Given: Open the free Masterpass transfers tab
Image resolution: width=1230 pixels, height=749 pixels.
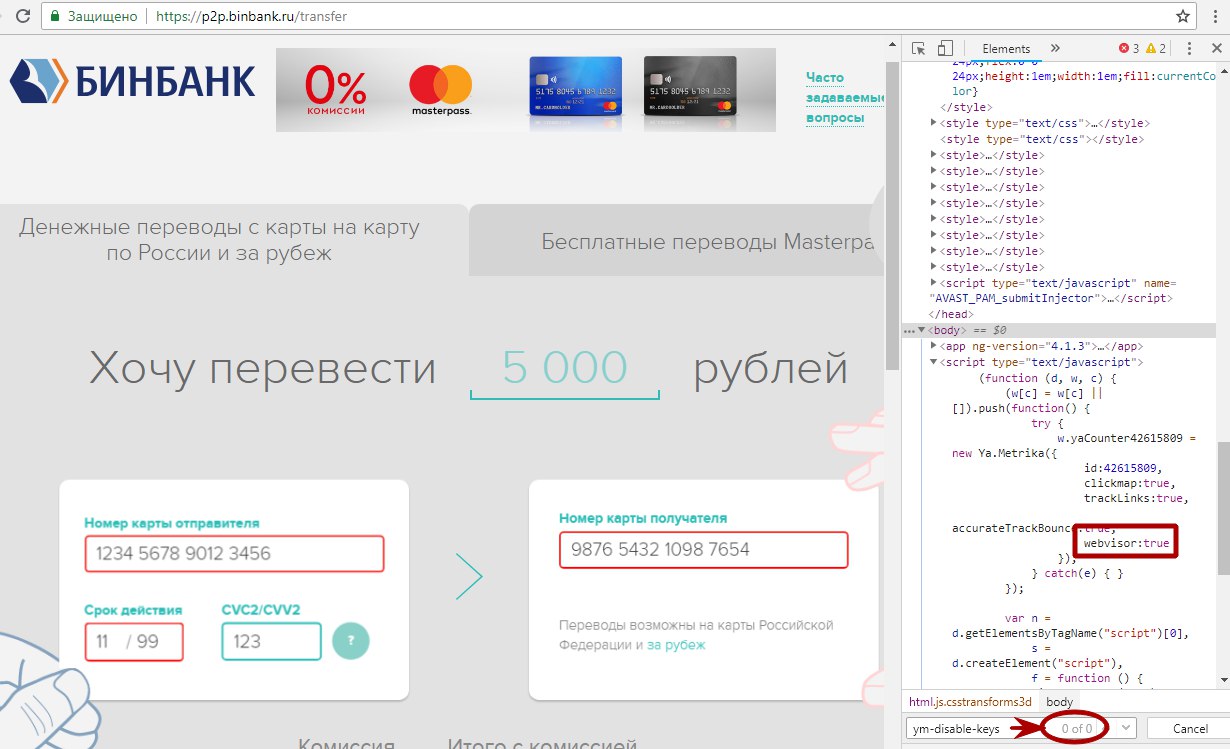Looking at the screenshot, I should pos(677,241).
